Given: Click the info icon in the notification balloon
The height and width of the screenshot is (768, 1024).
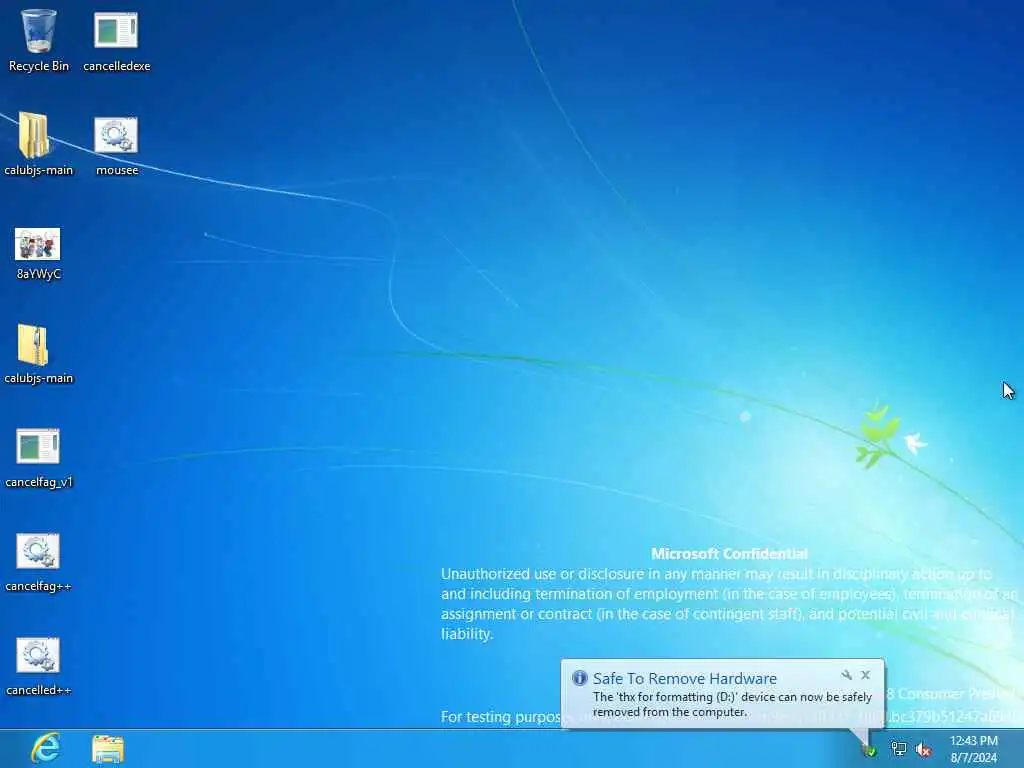Looking at the screenshot, I should click(579, 678).
